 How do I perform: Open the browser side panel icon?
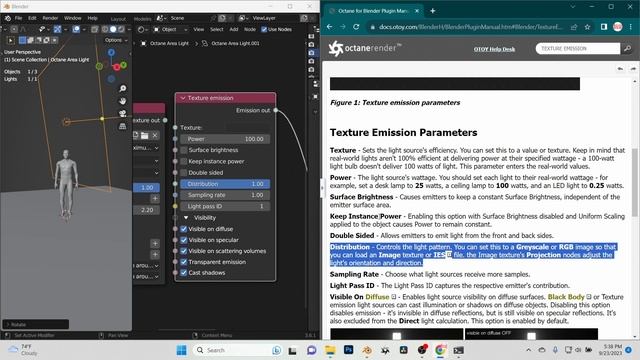click(604, 27)
